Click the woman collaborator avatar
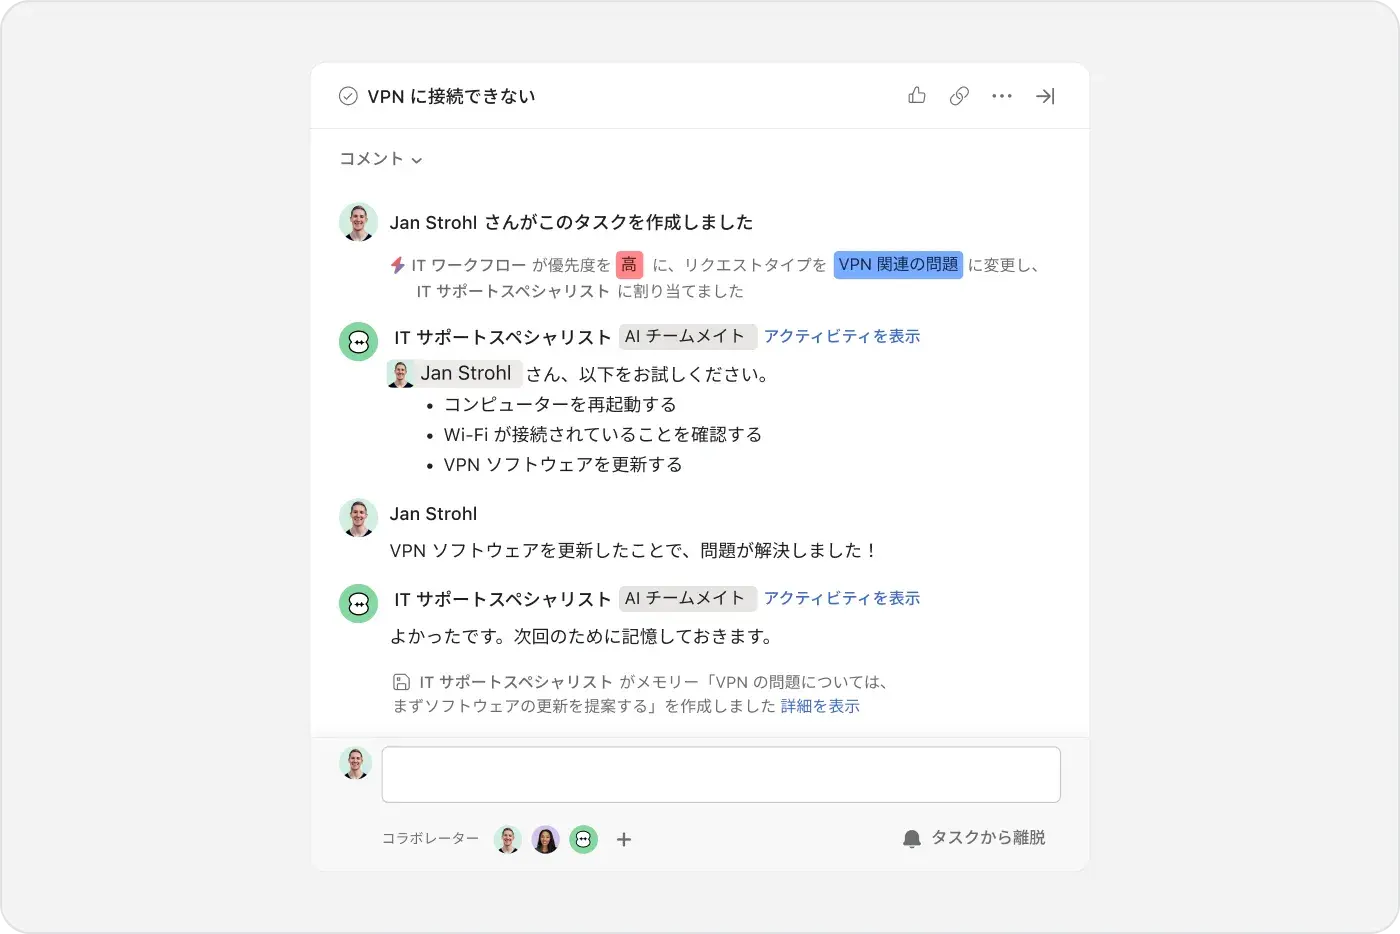Viewport: 1400px width, 934px height. coord(545,839)
